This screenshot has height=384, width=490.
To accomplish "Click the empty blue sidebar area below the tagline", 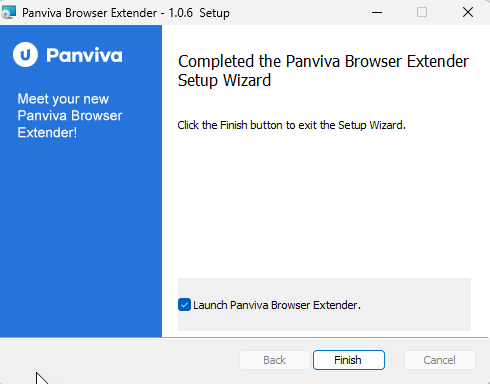I will [x=81, y=238].
